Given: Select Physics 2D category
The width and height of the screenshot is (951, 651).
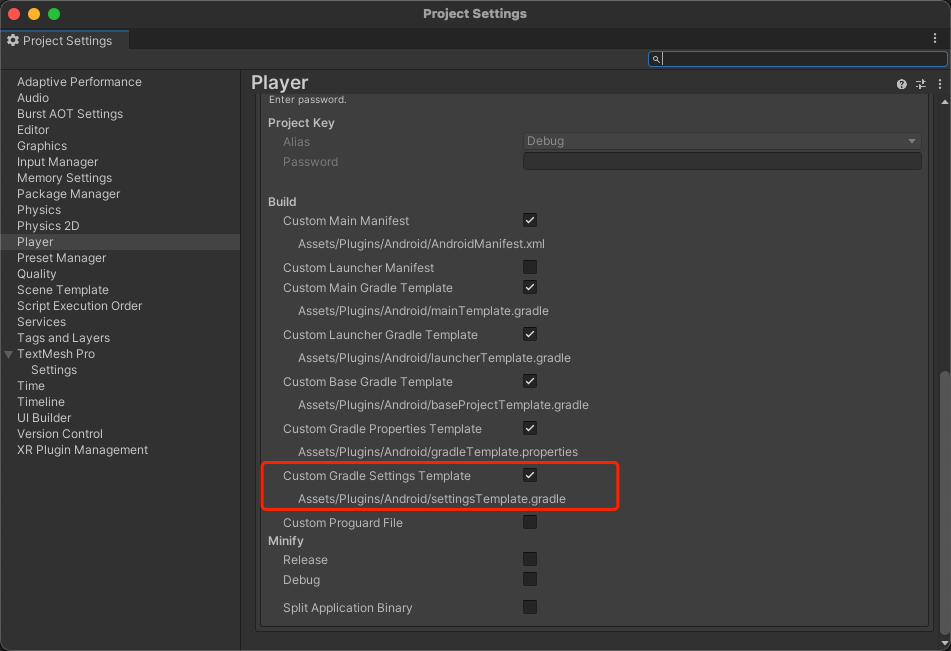Looking at the screenshot, I should (x=48, y=226).
